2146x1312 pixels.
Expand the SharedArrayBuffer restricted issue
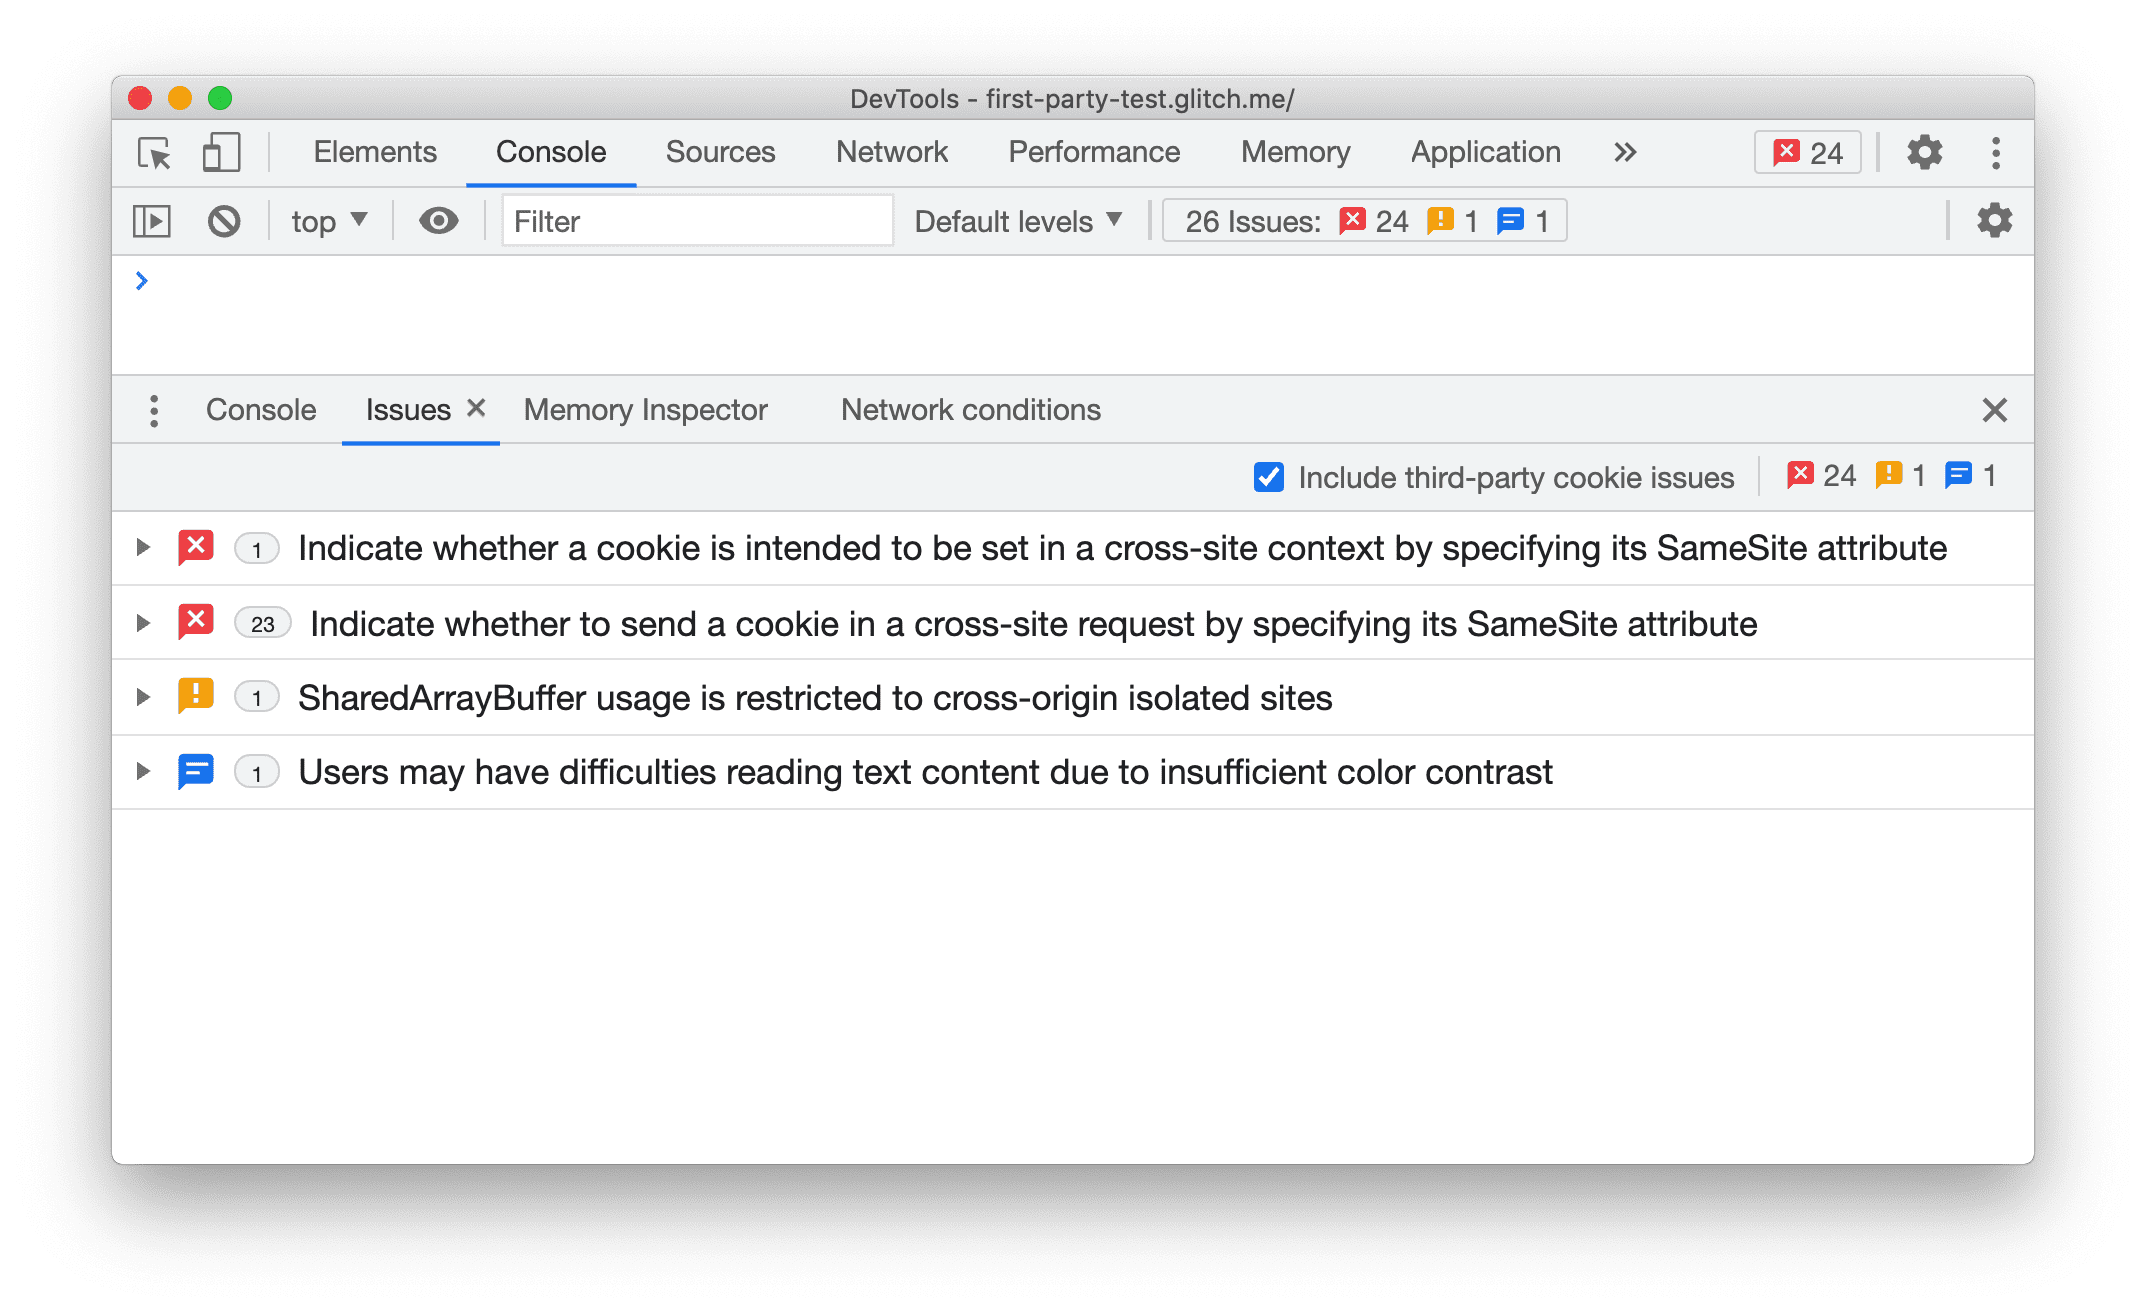(143, 697)
